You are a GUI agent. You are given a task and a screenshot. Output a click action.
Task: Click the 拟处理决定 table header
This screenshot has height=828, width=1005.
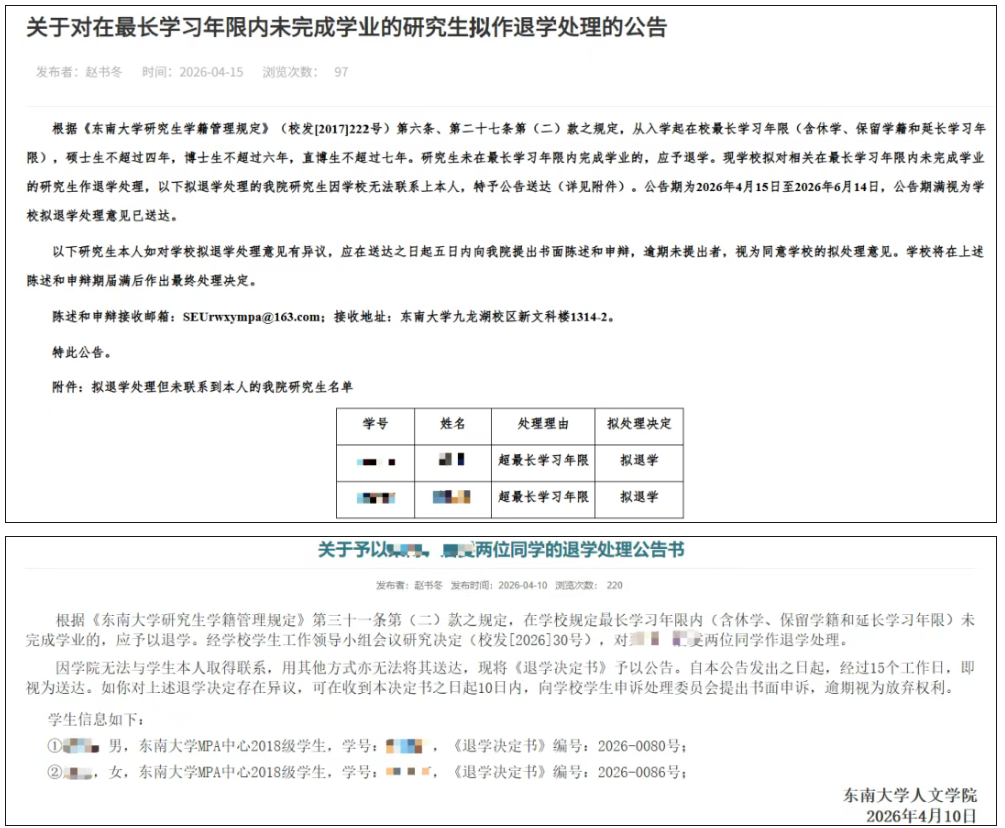coord(639,424)
